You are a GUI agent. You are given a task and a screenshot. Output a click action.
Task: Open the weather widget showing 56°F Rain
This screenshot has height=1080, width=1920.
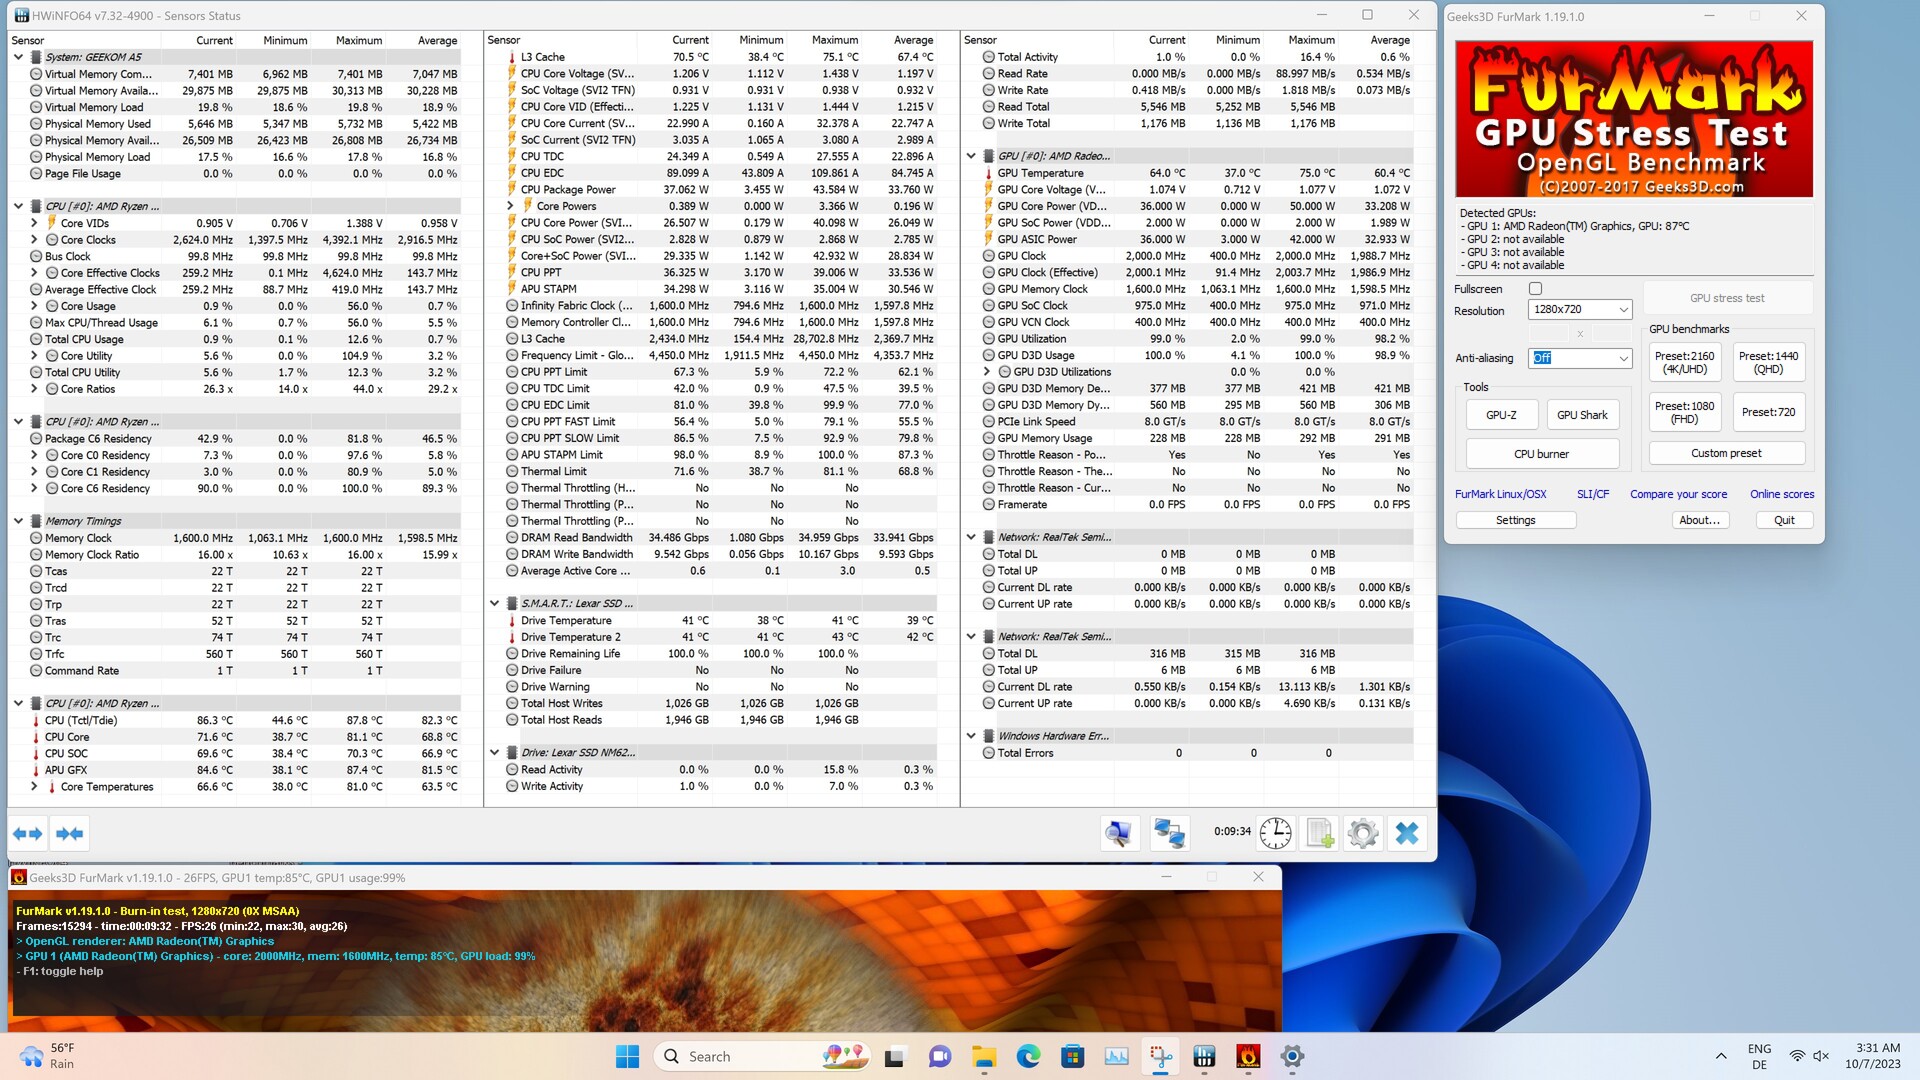[48, 1056]
